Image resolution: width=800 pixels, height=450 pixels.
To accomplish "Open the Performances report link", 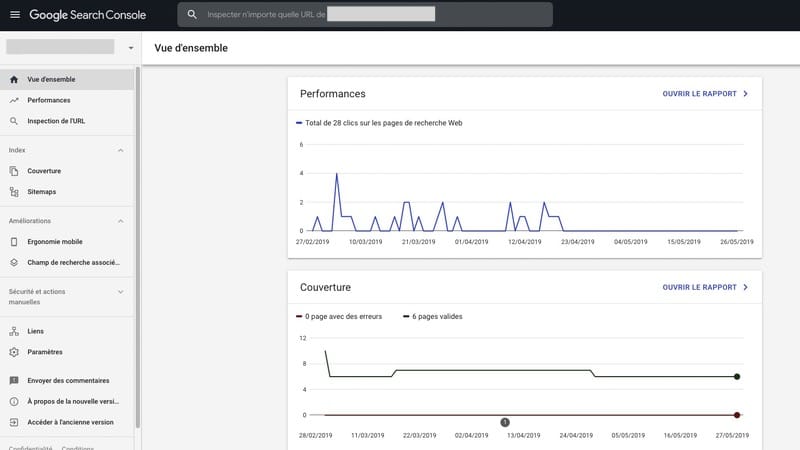I will [x=705, y=94].
